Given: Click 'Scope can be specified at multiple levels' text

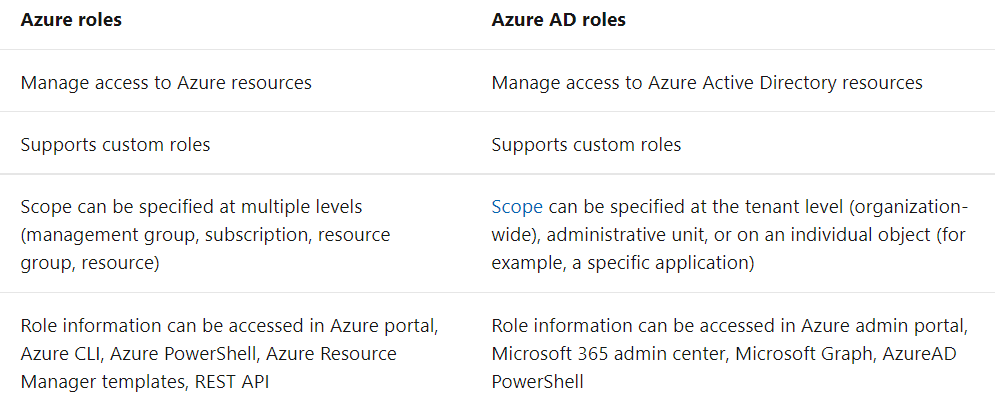Looking at the screenshot, I should coord(191,207).
